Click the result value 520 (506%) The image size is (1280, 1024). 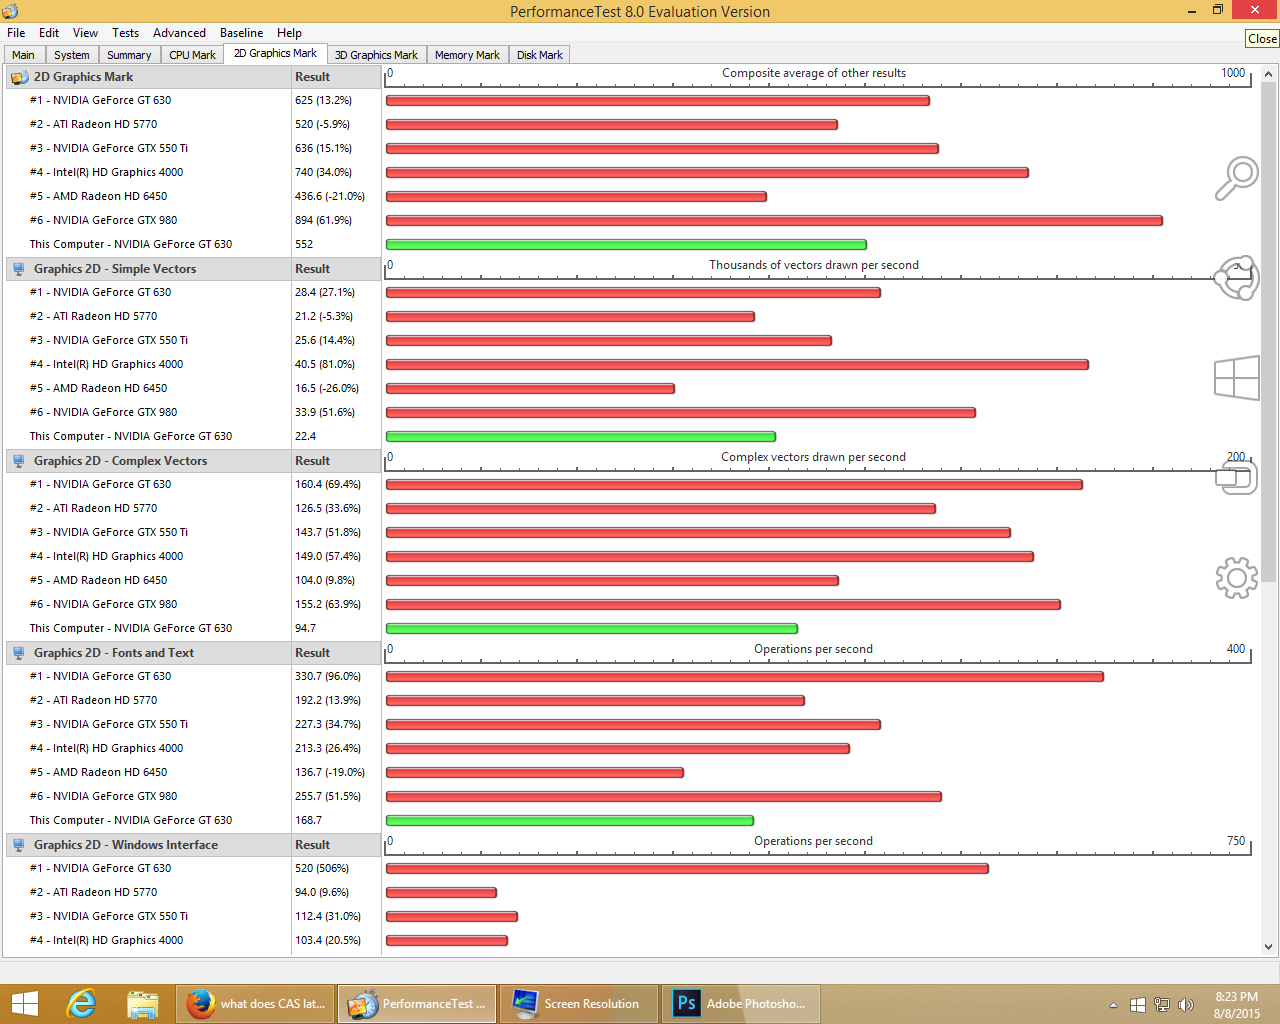tap(322, 868)
